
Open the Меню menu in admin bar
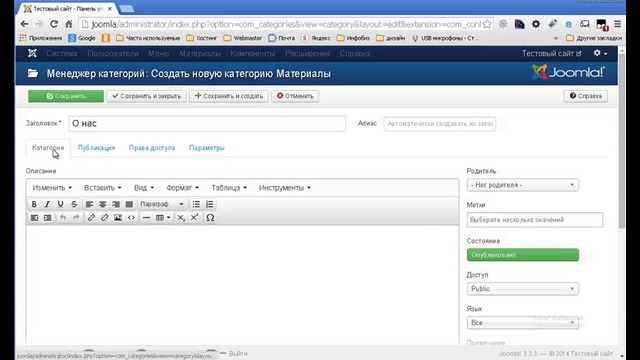[159, 53]
